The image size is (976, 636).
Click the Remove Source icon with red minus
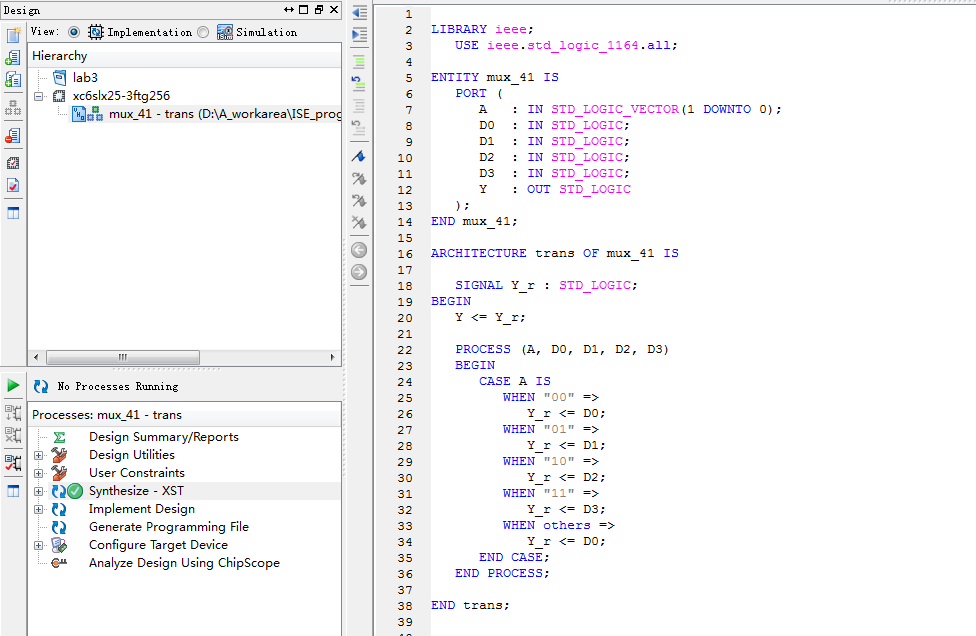pos(13,135)
